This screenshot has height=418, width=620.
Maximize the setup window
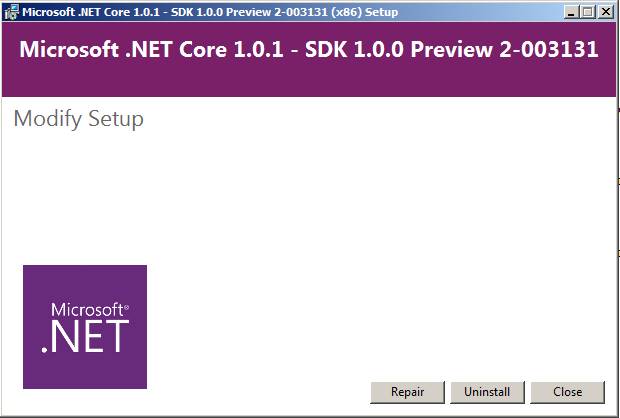(587, 12)
